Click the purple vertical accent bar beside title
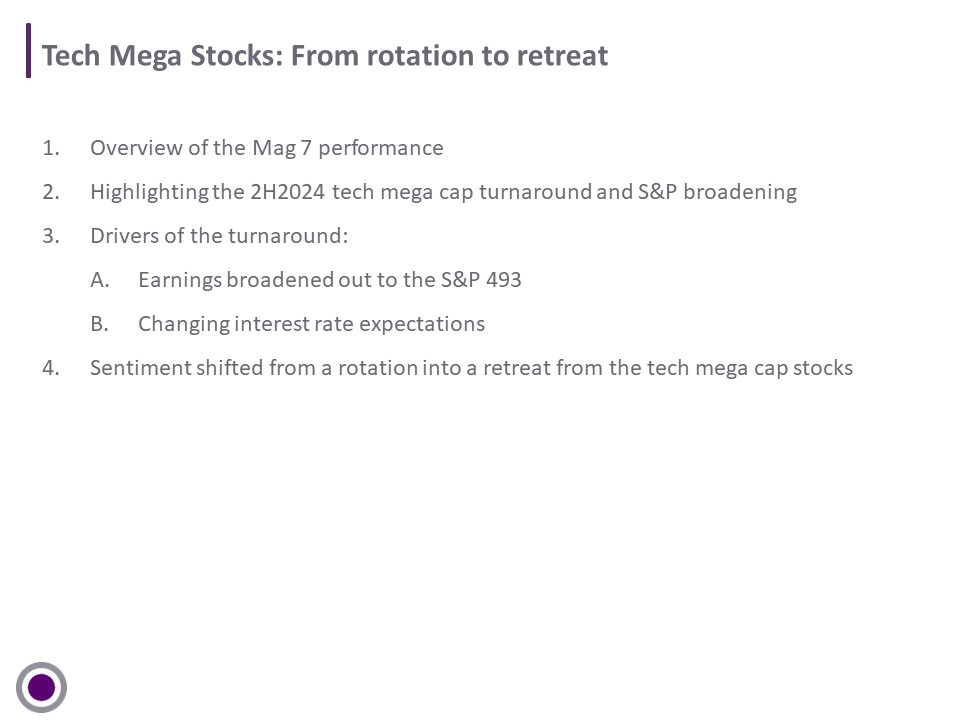The width and height of the screenshot is (960, 720). pos(28,50)
